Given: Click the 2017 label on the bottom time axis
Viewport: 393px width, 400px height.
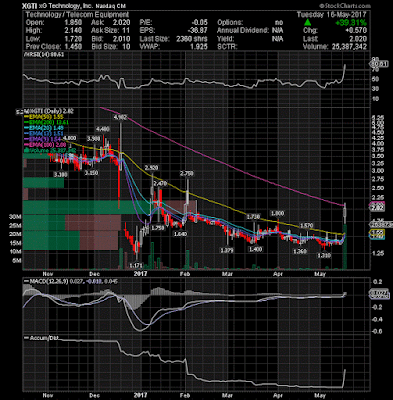Looking at the screenshot, I should [140, 395].
